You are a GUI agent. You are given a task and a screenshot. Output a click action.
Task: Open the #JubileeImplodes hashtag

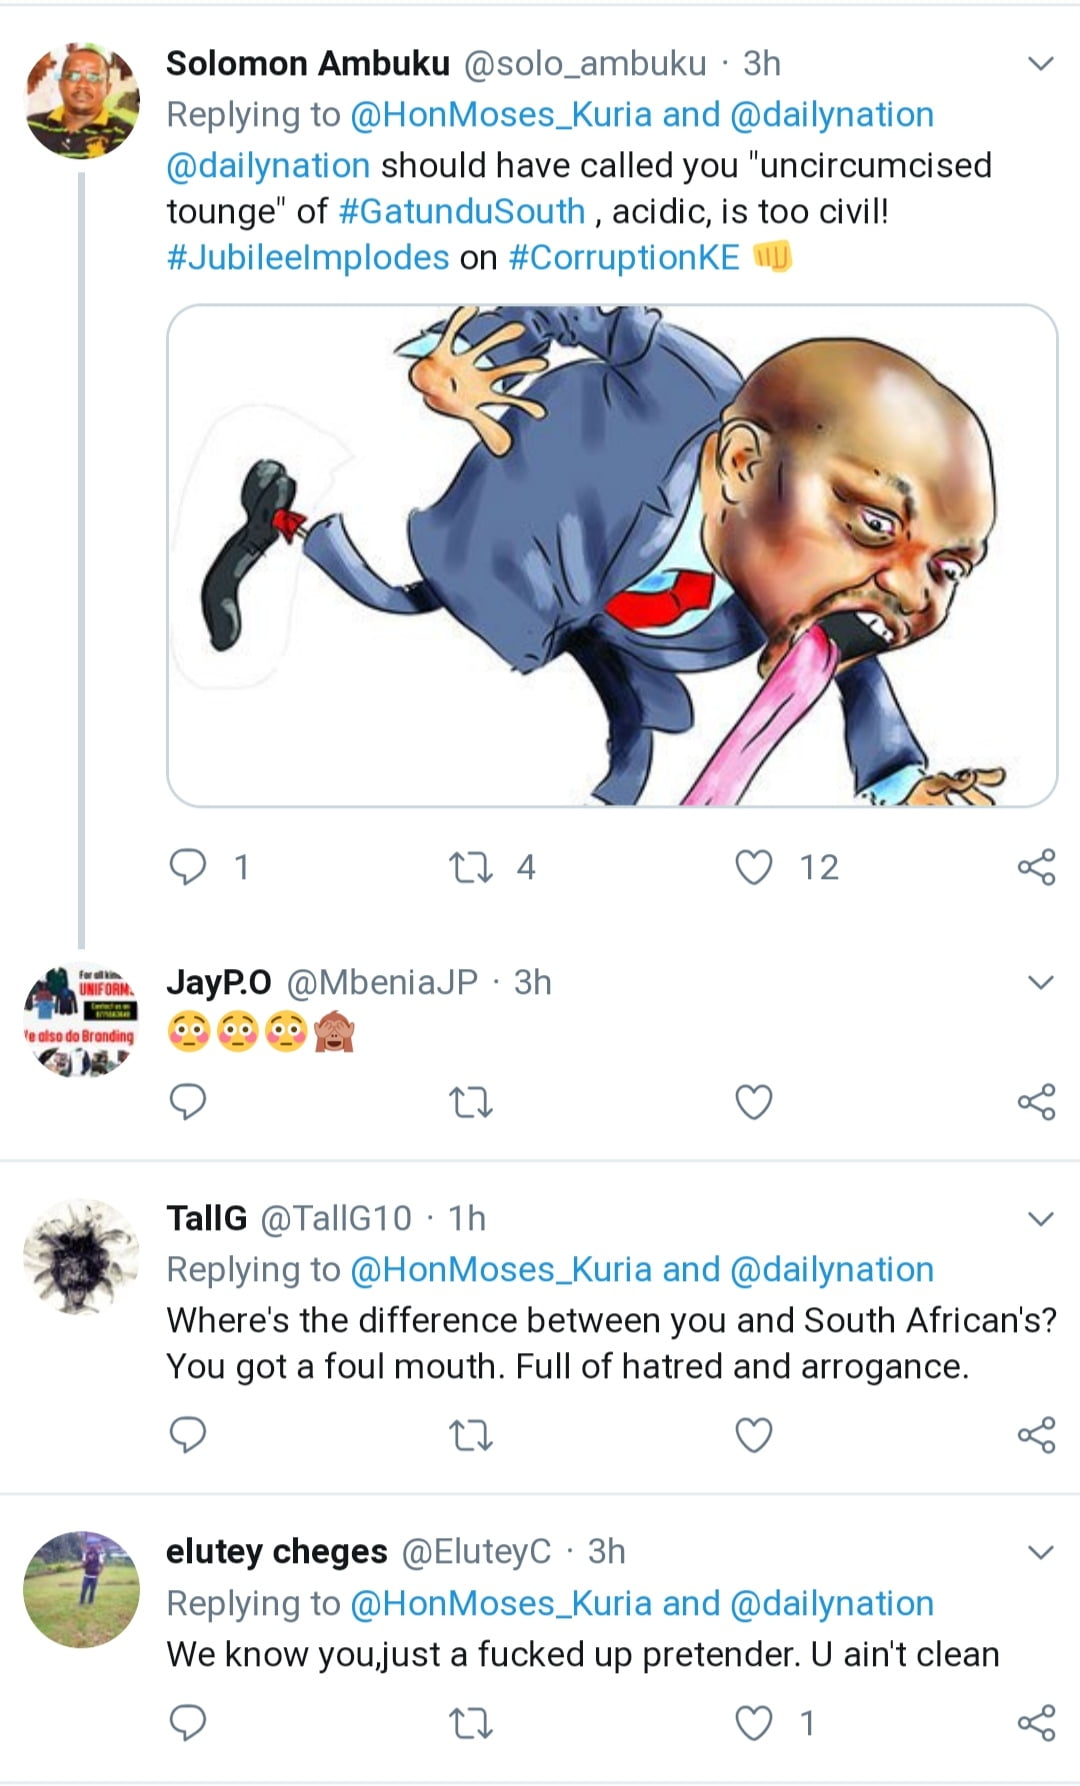point(308,258)
